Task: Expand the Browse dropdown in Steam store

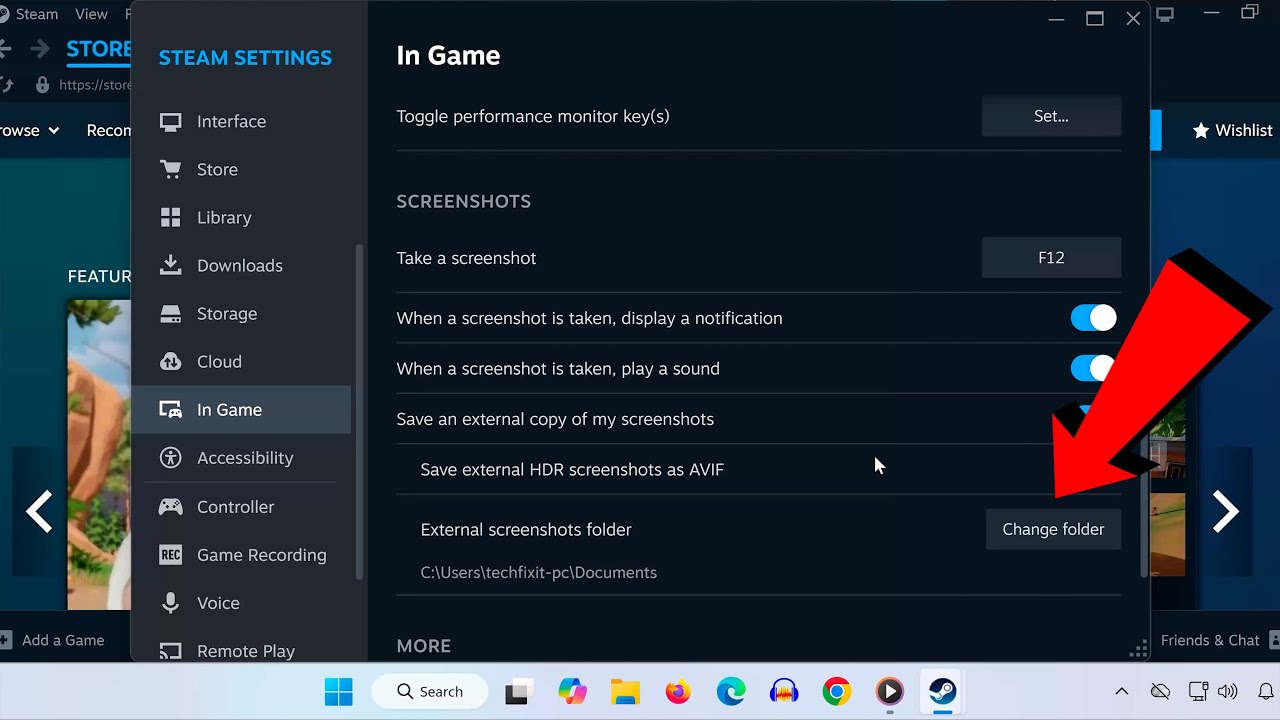Action: (x=30, y=130)
